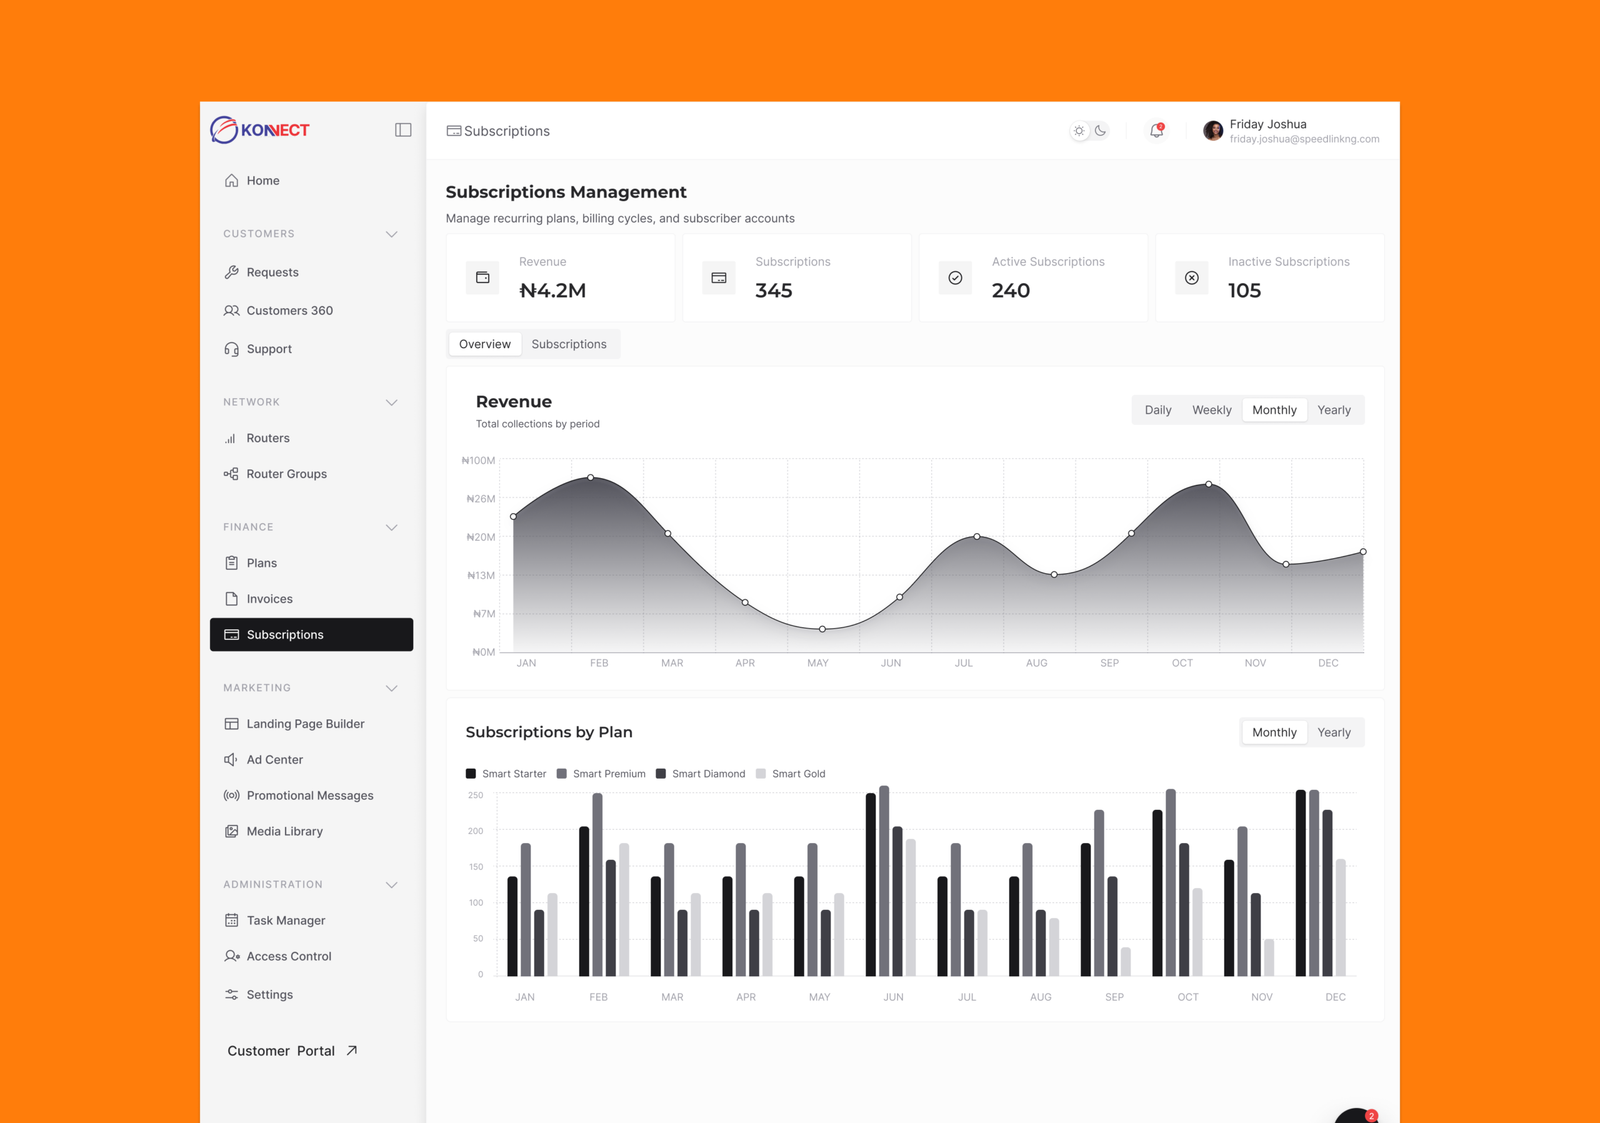The width and height of the screenshot is (1600, 1123).
Task: Collapse the Customers section chevron
Action: (392, 234)
